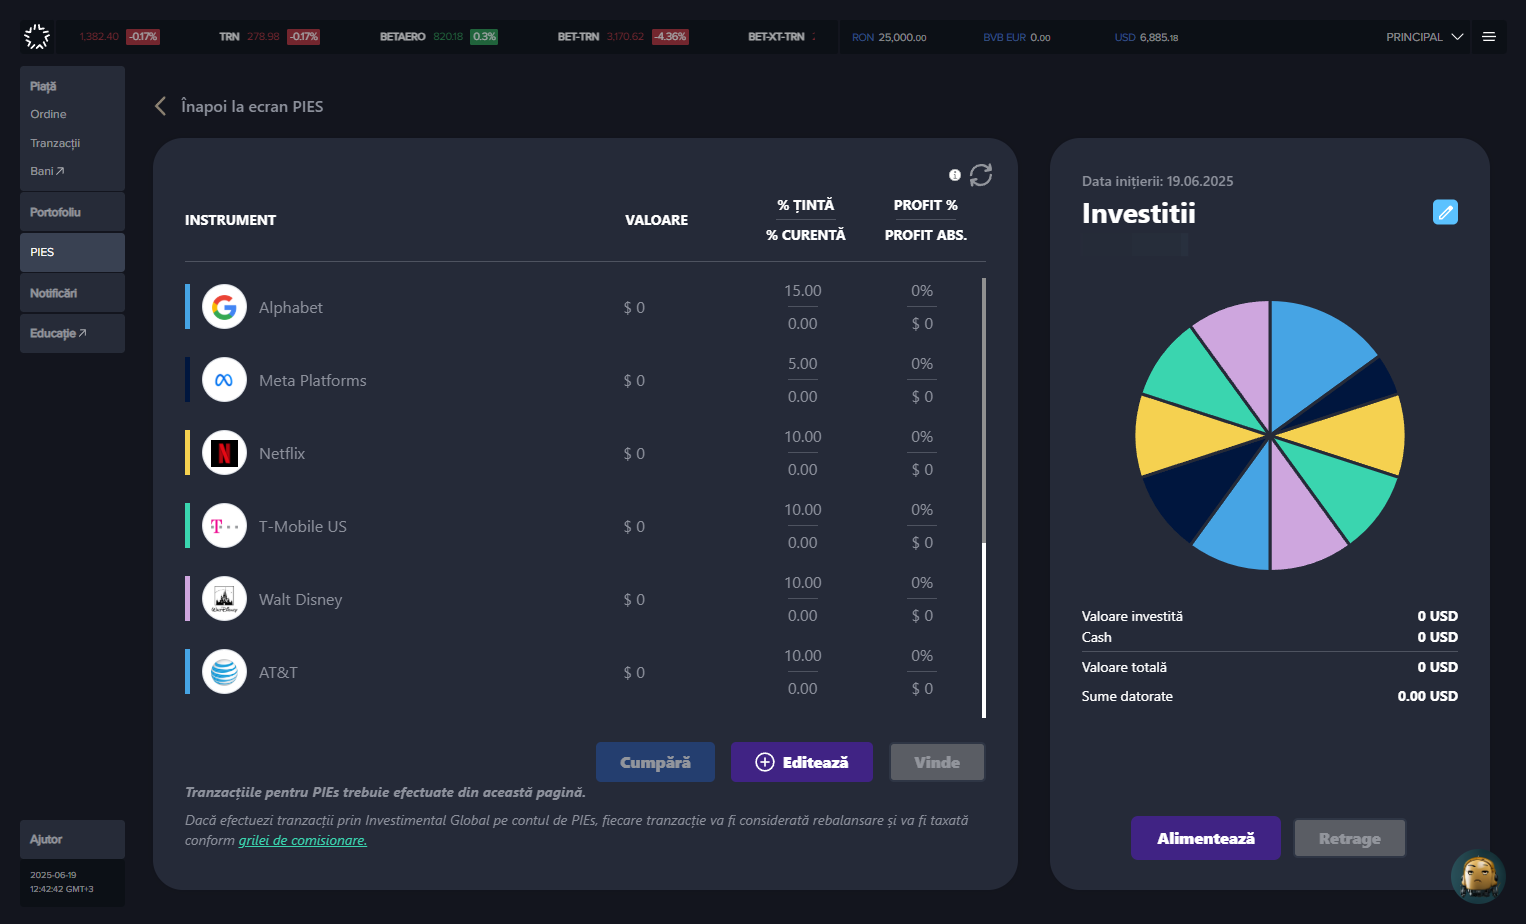Click the star logo in the top bar
Screen dimensions: 1526x924
pos(37,37)
